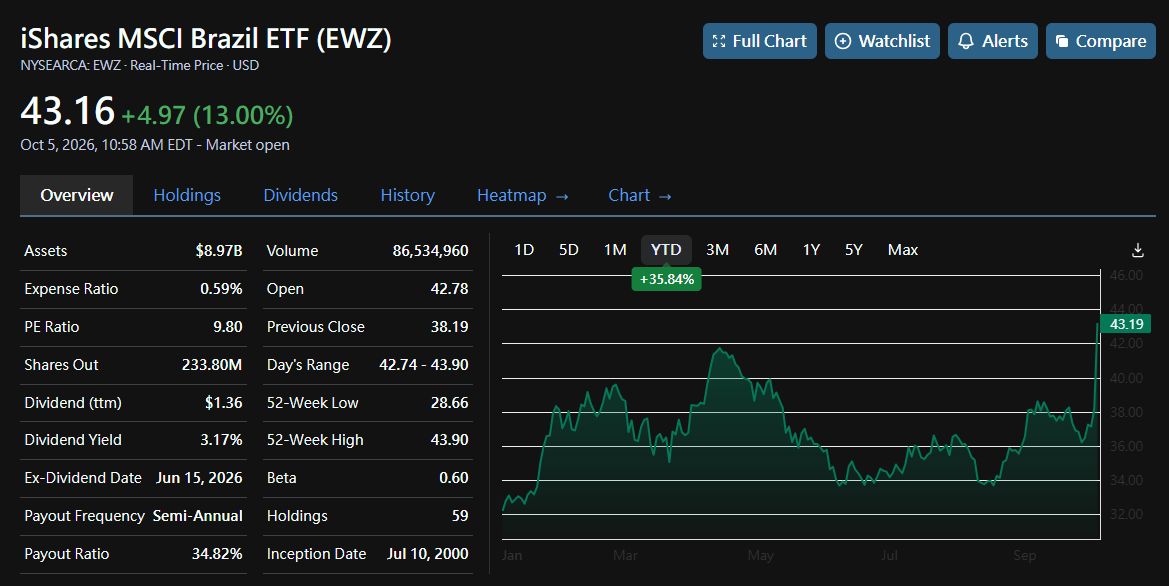Click the 43.19 current price chart label
The image size is (1169, 586).
(1126, 324)
